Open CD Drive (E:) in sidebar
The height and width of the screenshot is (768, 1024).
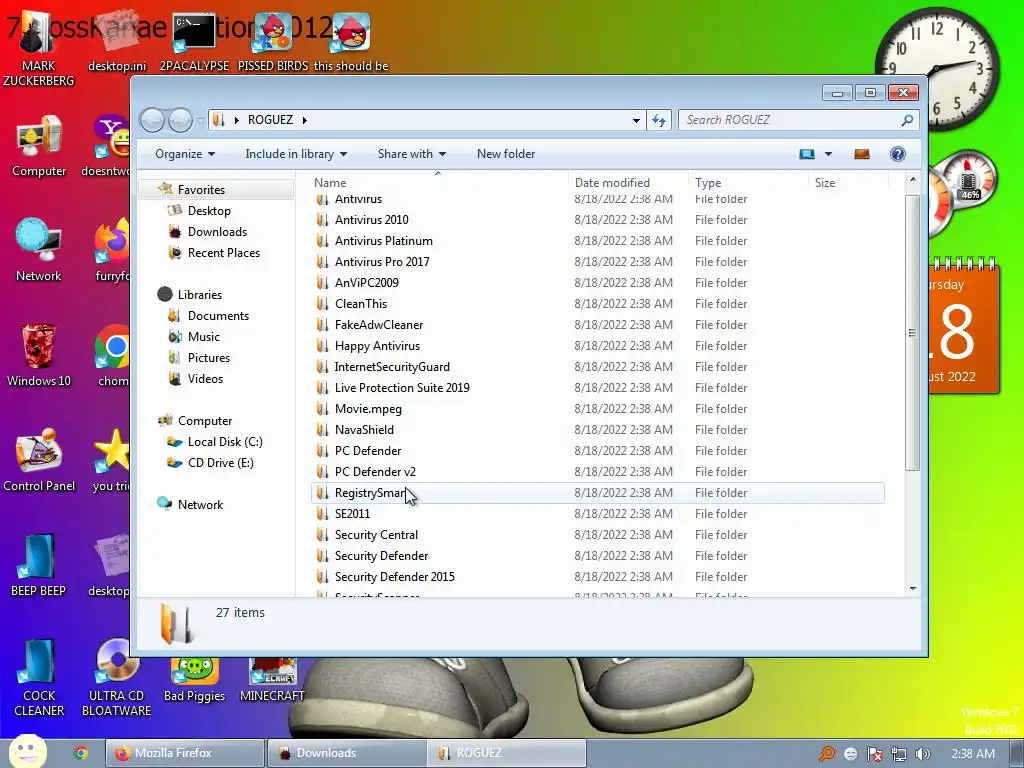[220, 463]
